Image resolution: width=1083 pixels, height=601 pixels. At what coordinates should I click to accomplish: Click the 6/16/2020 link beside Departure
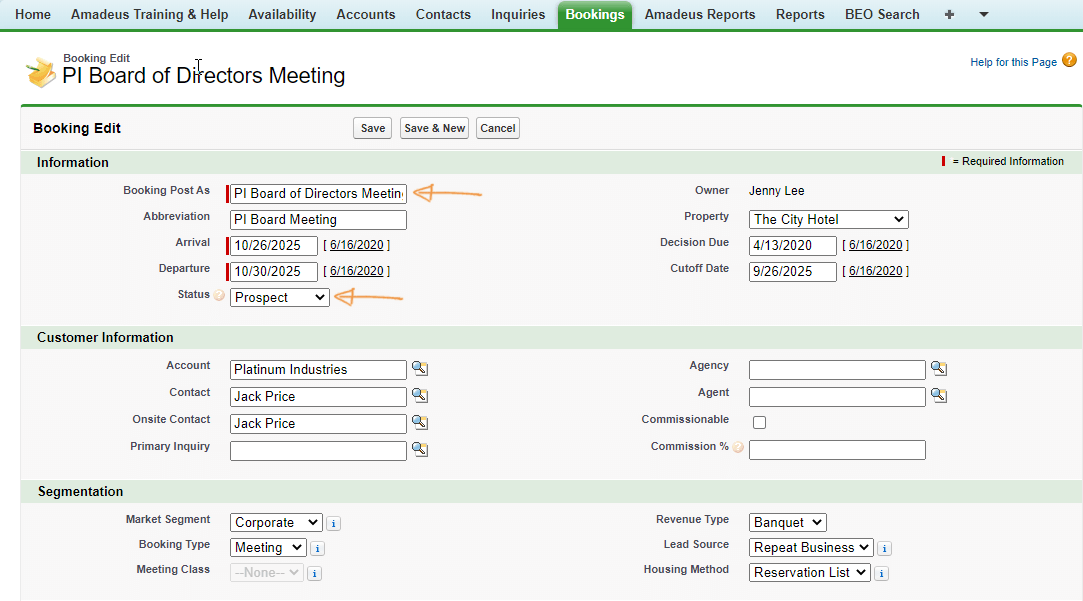coord(356,271)
